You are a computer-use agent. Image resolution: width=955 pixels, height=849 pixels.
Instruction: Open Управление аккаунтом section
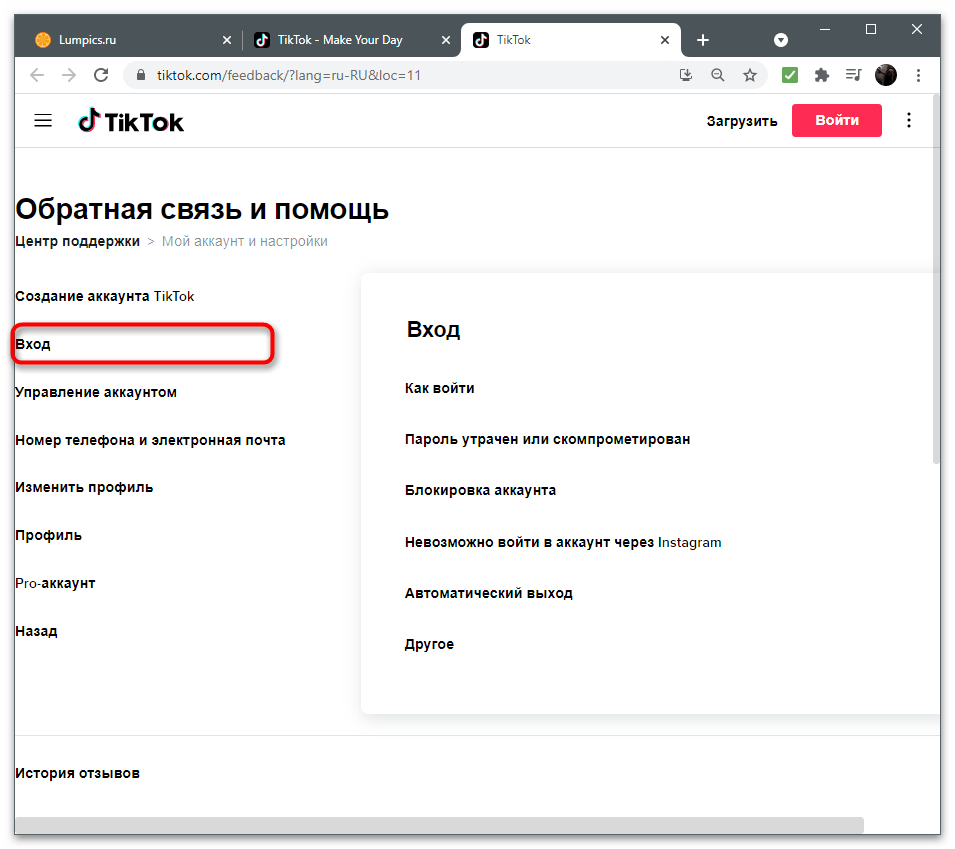(96, 392)
